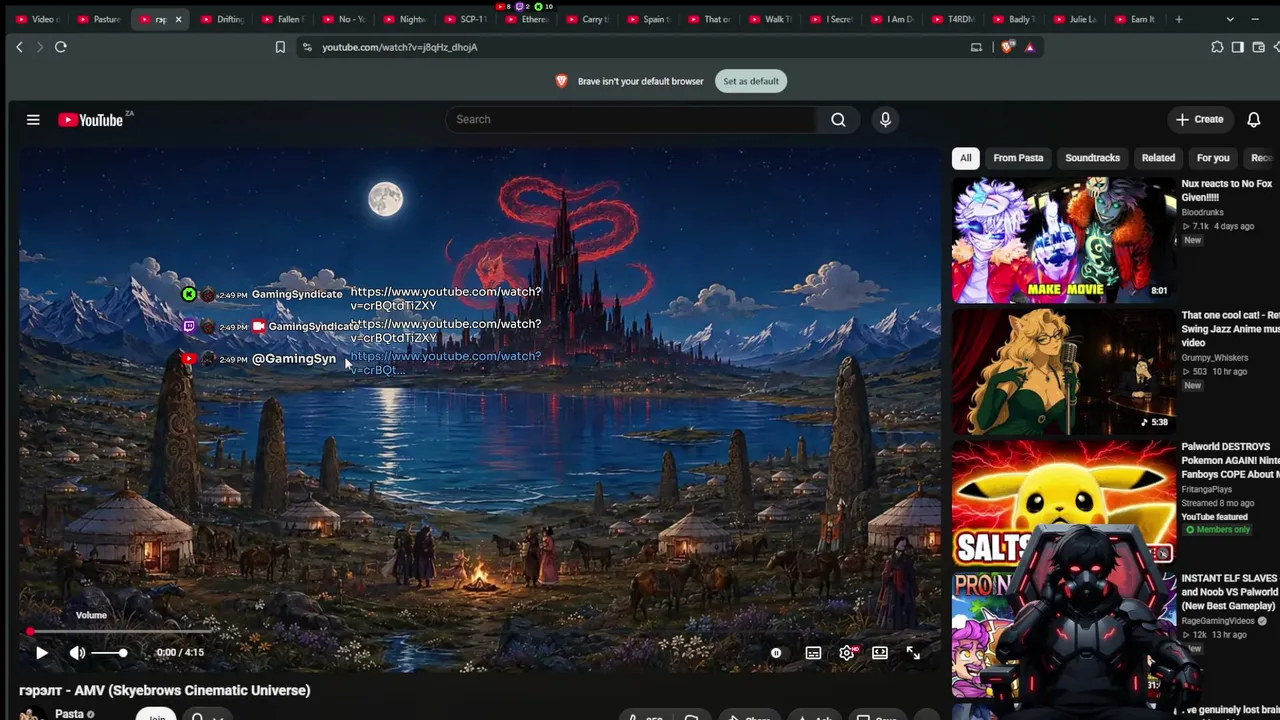Open the "Nux reacts to No Fox Given" thumbnail
Screen dimensions: 1280x720
[1063, 240]
